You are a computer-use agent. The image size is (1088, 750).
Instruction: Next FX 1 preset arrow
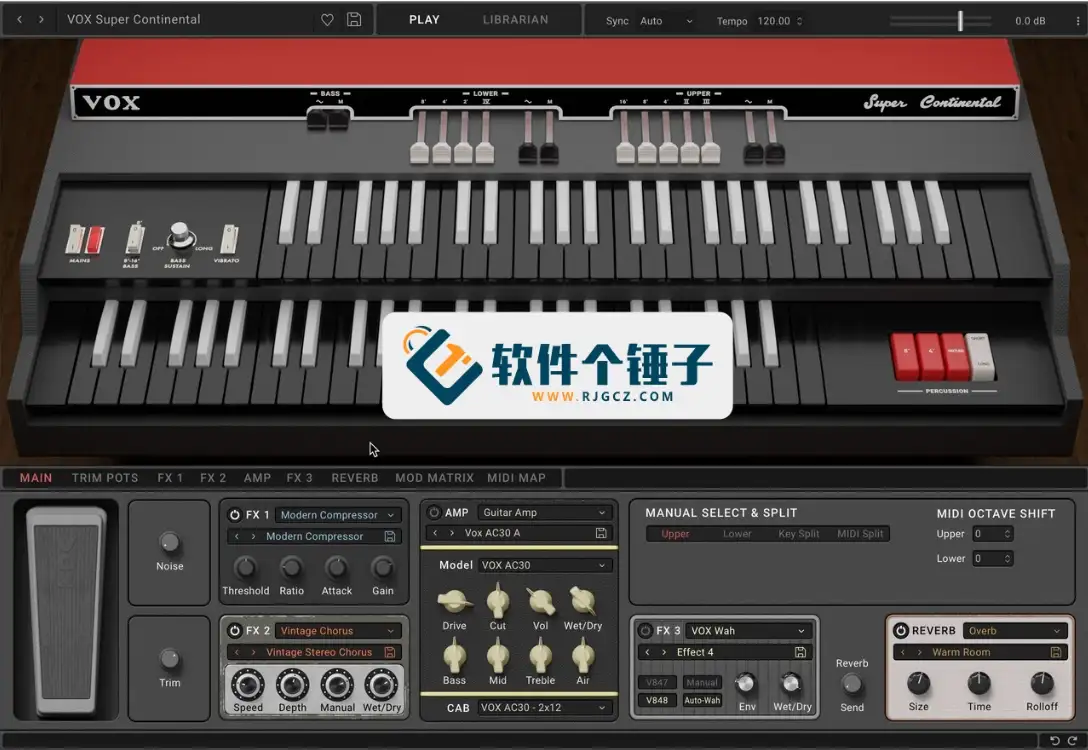point(253,536)
